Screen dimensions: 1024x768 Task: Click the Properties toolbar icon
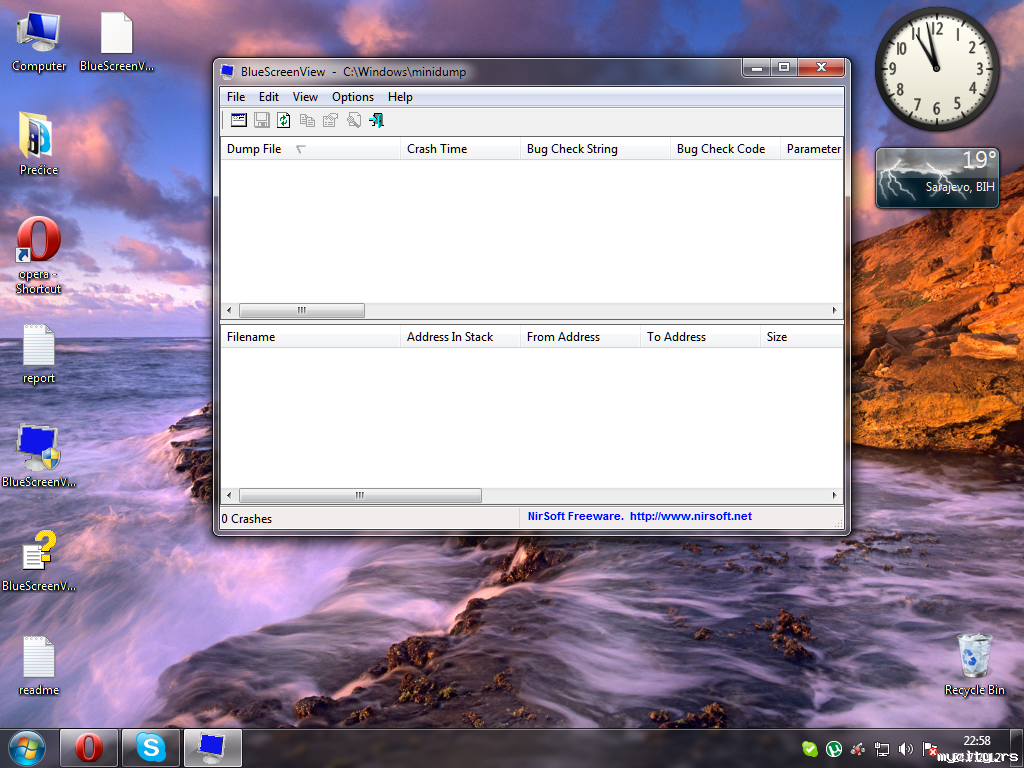point(330,120)
